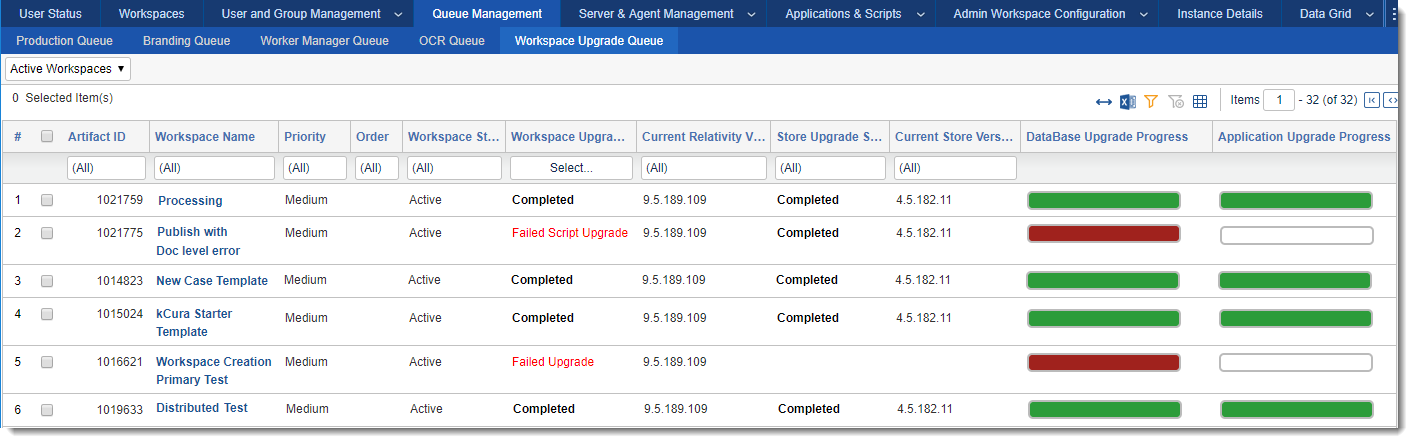
Task: Click the Current Store Version filter field
Action: (954, 168)
